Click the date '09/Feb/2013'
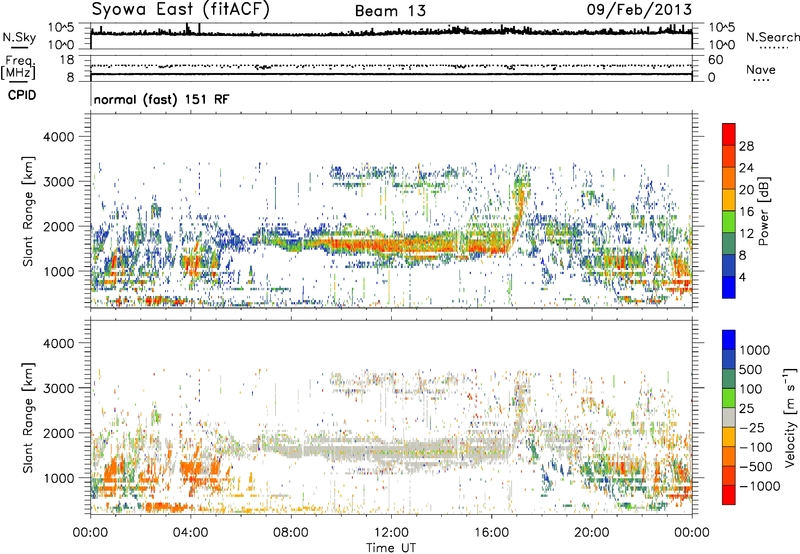The height and width of the screenshot is (554, 800). [x=639, y=9]
